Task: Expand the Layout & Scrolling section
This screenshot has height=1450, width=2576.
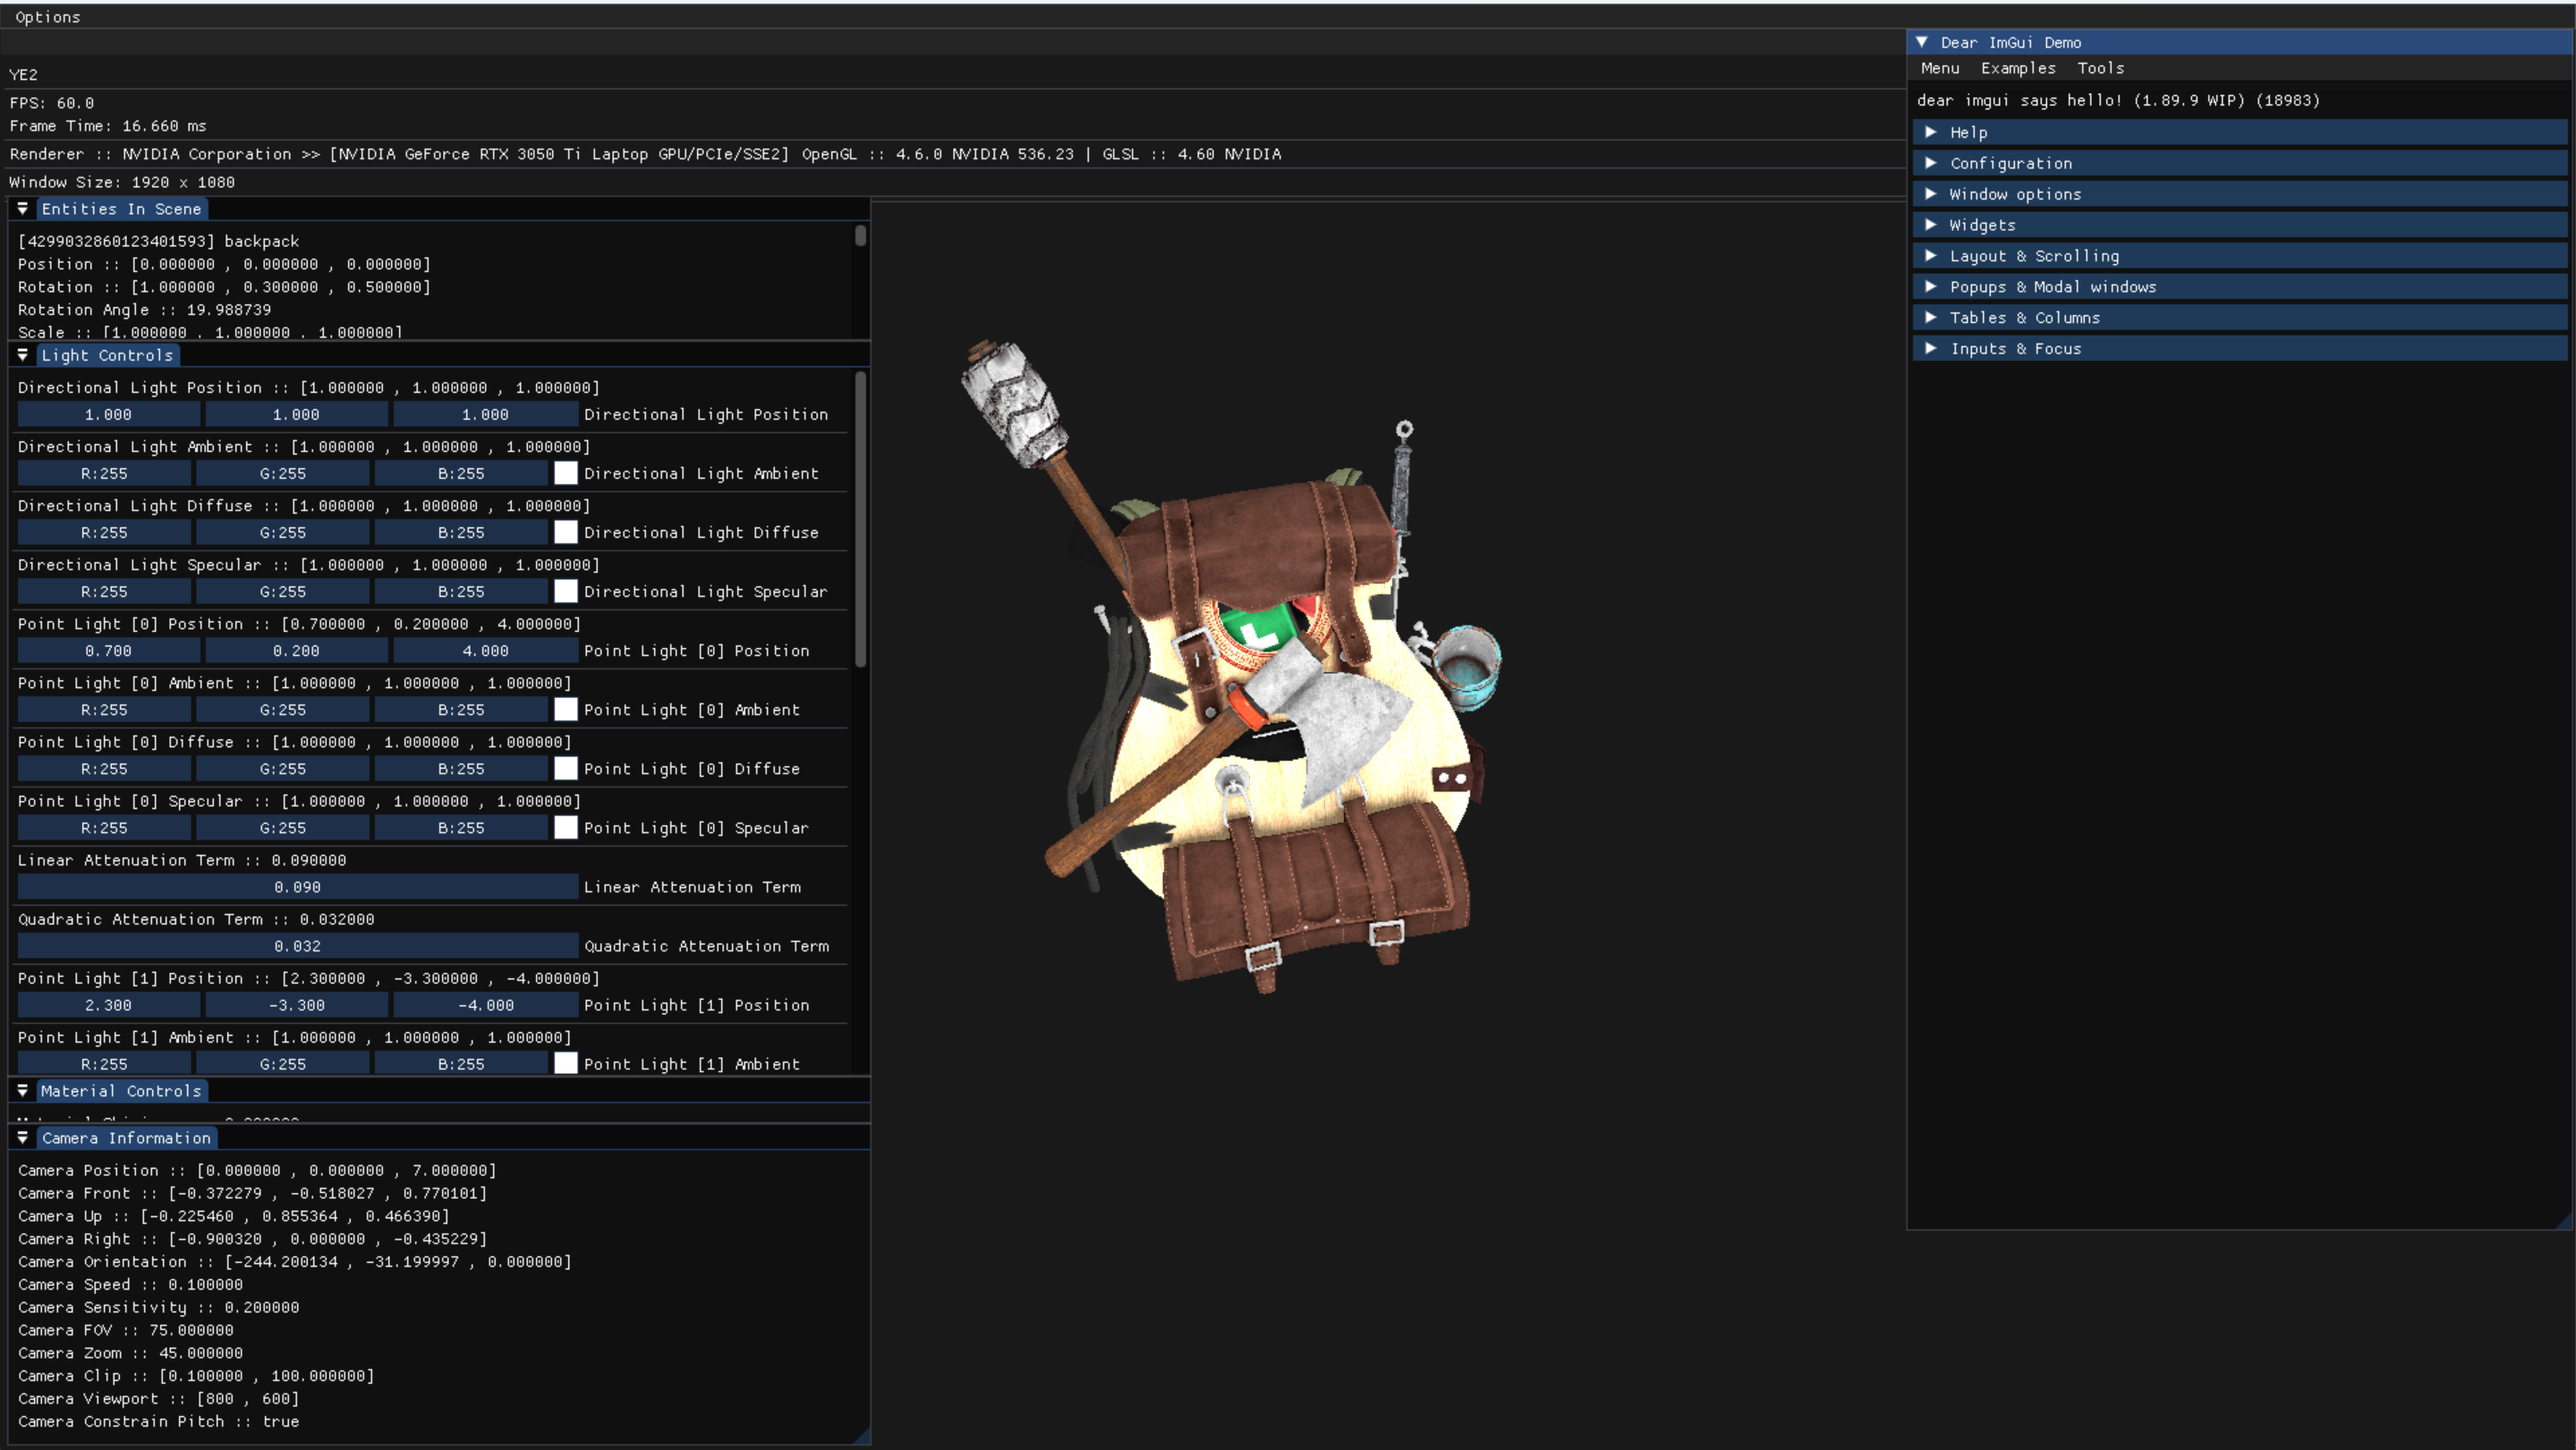Action: point(2033,256)
